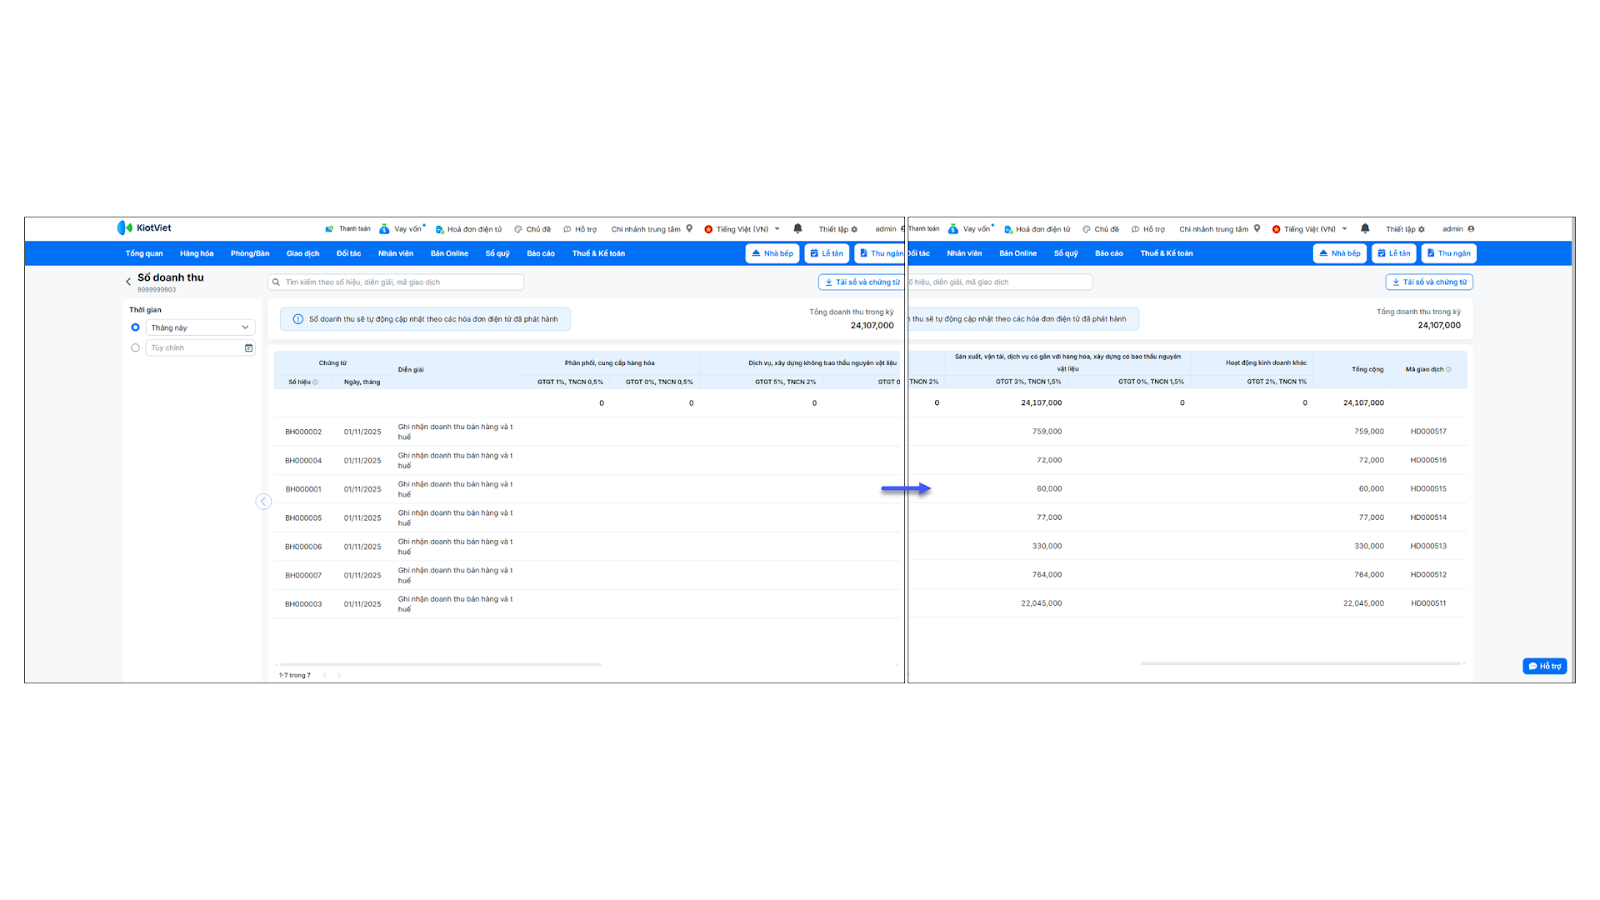Screen dimensions: 1600x900
Task: Click Nhà bếp button in the left screenshot
Action: (x=772, y=254)
